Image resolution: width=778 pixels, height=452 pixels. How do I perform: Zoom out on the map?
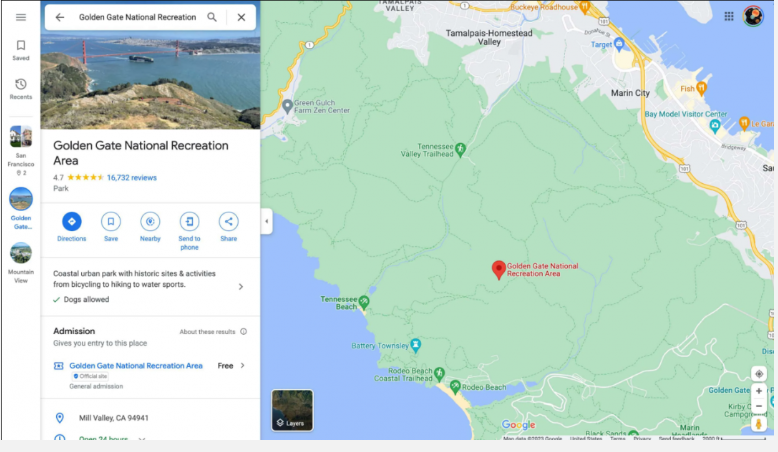point(759,406)
